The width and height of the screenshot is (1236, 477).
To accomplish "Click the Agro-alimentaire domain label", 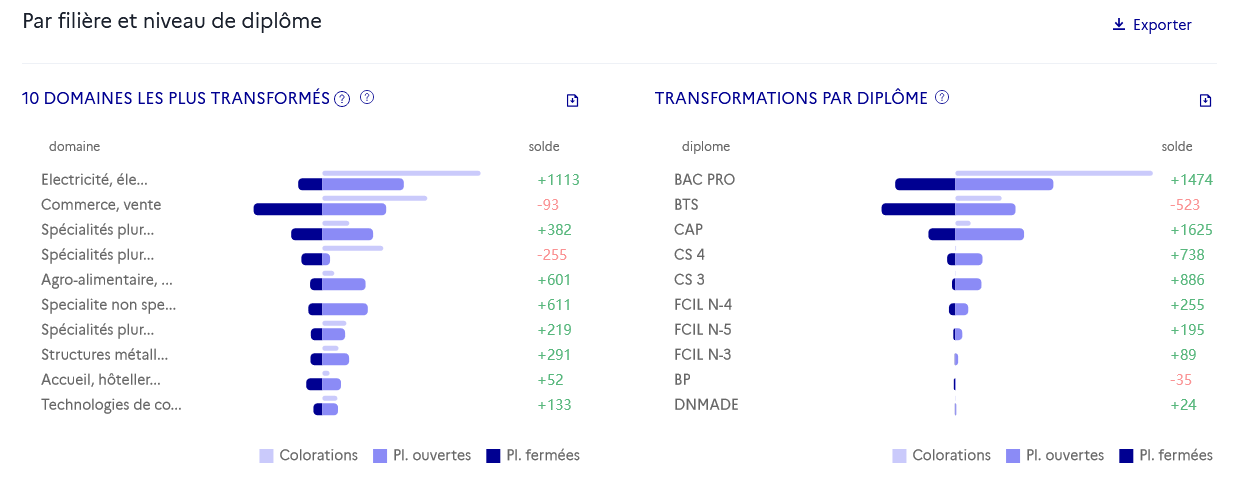I will 107,280.
